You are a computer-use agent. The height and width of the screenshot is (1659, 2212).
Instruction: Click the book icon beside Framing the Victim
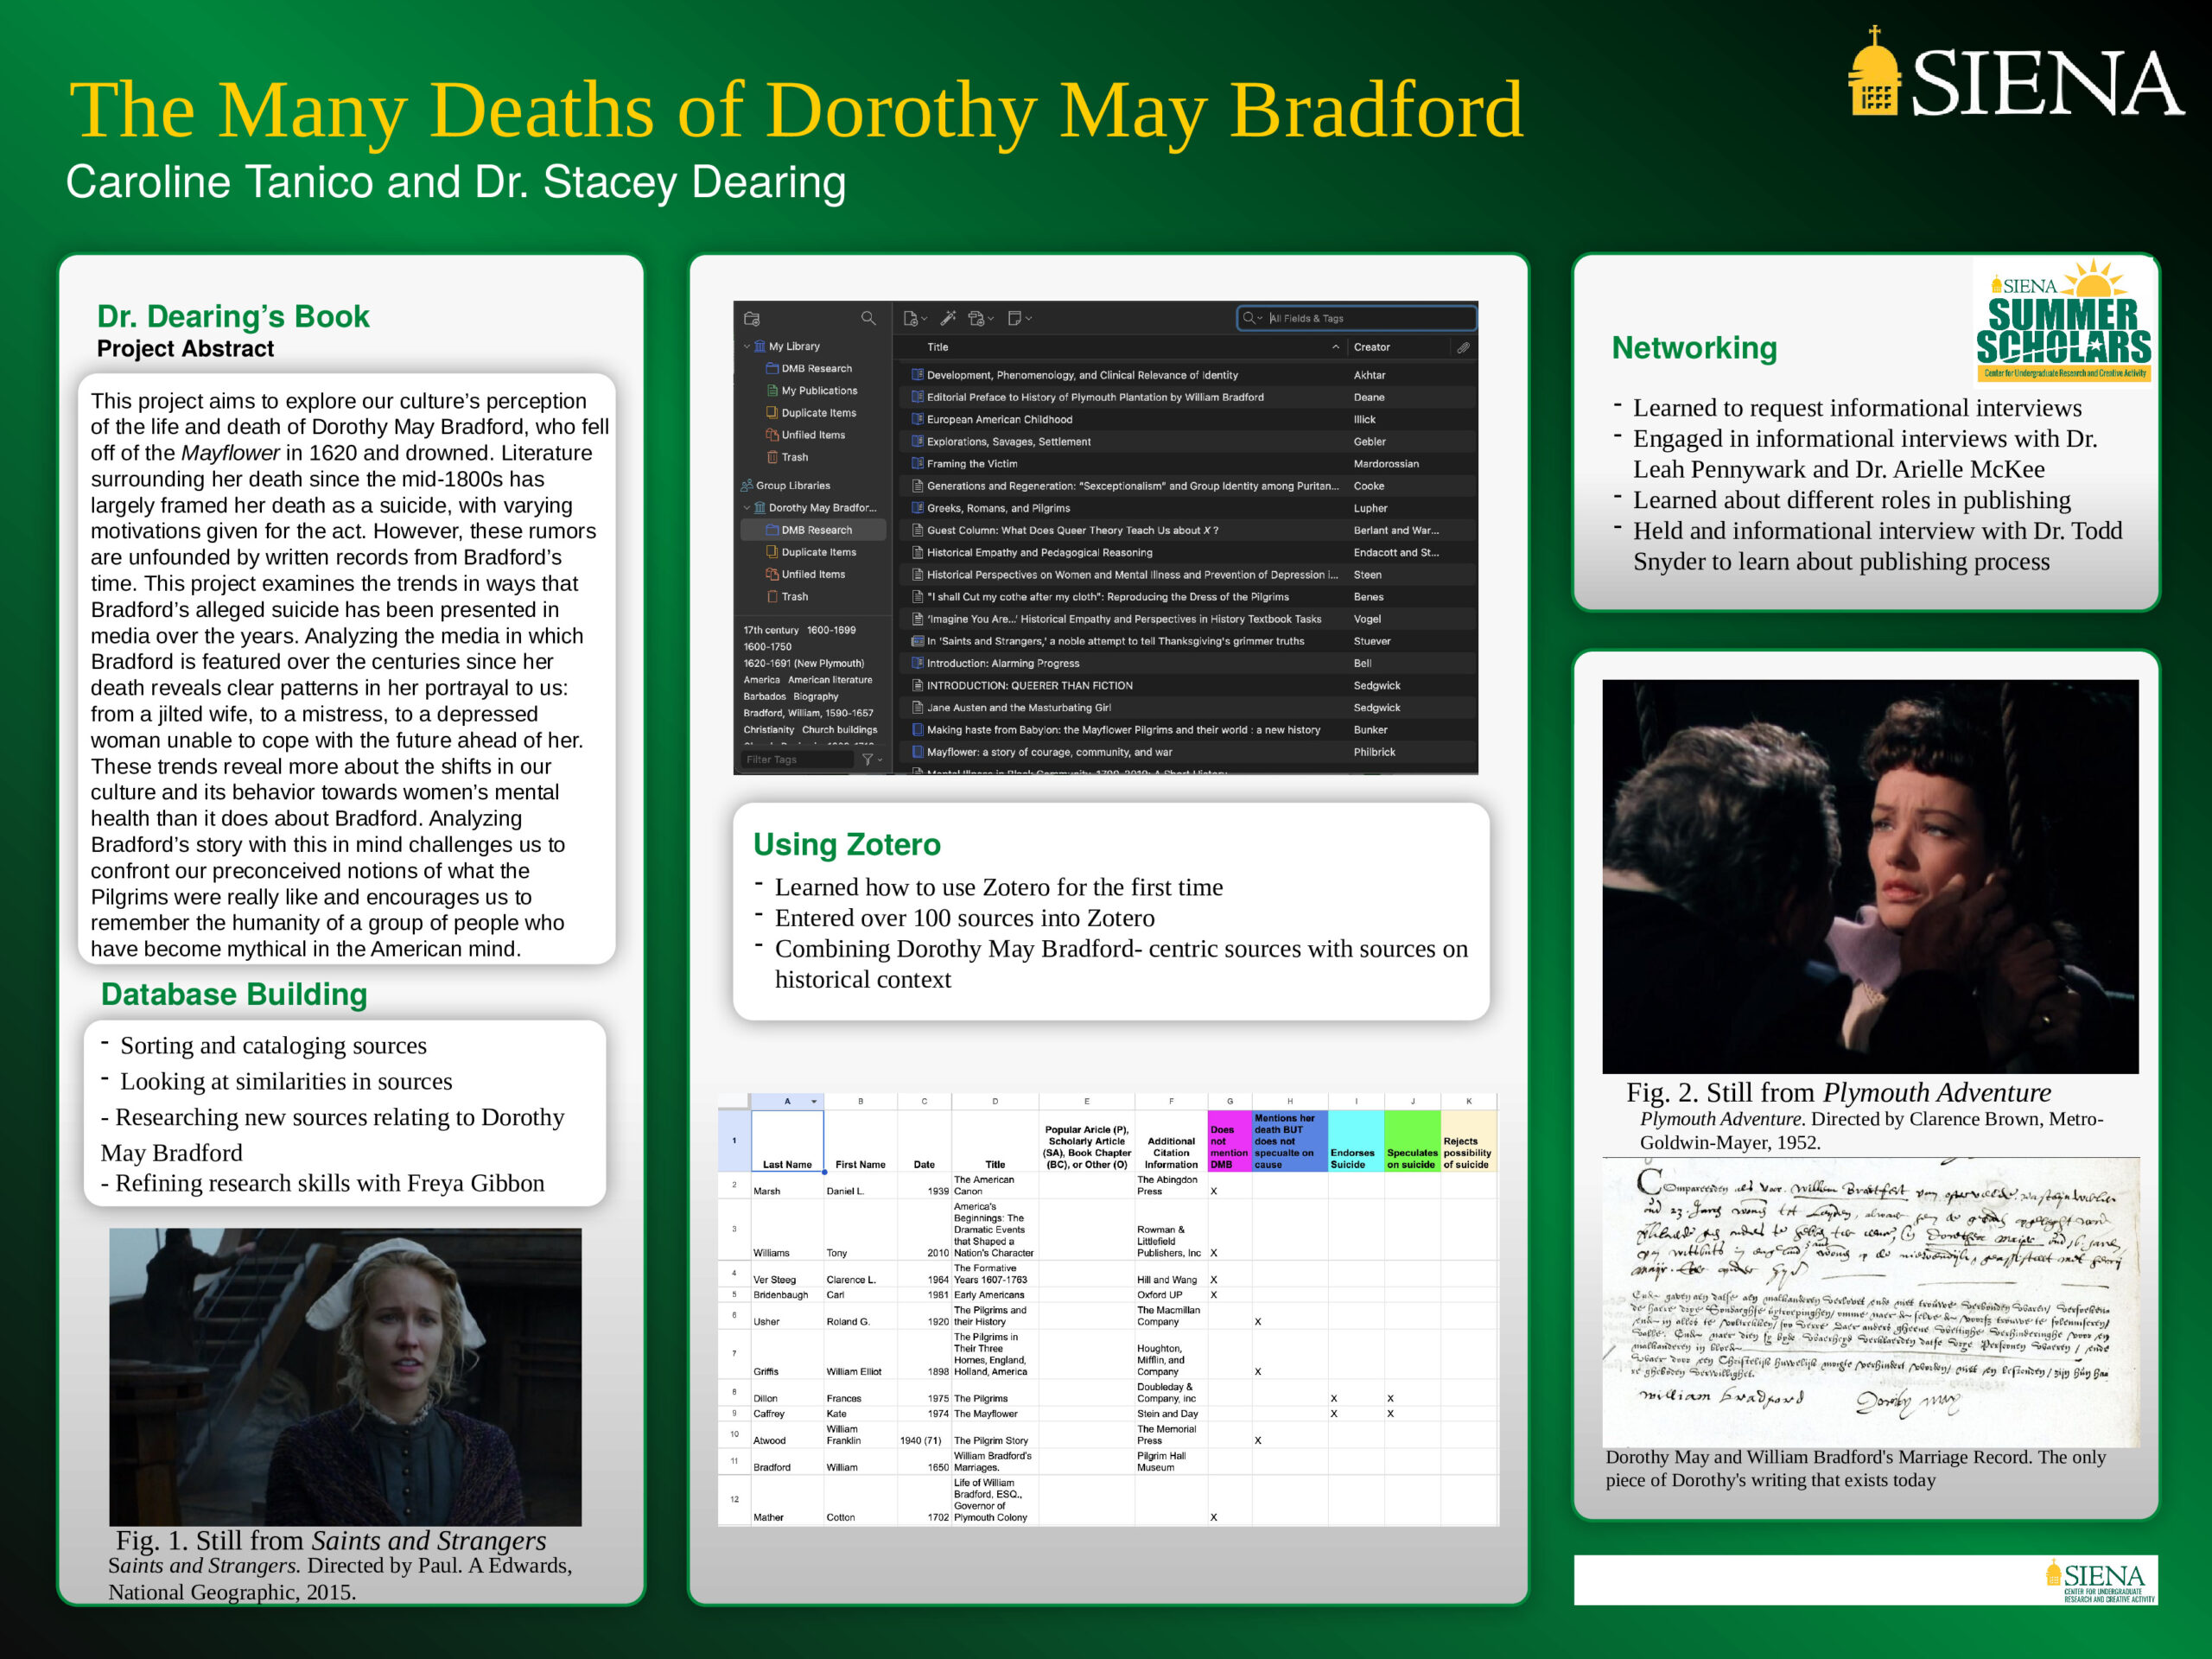(x=917, y=463)
